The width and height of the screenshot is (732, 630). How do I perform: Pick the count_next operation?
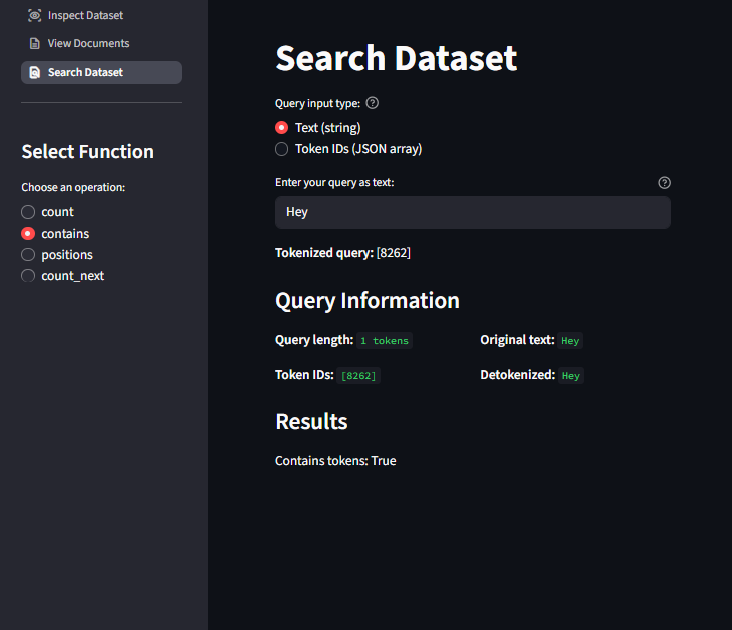click(x=29, y=276)
